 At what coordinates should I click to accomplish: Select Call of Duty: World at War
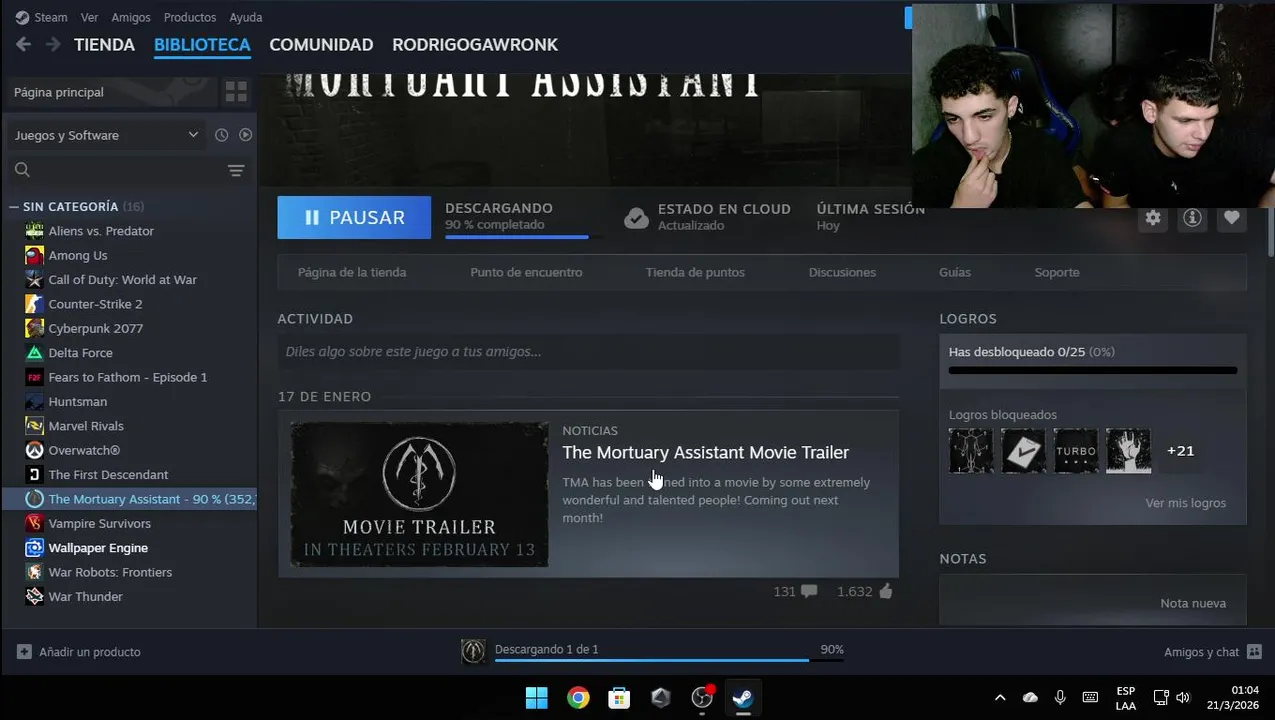[x=122, y=280]
